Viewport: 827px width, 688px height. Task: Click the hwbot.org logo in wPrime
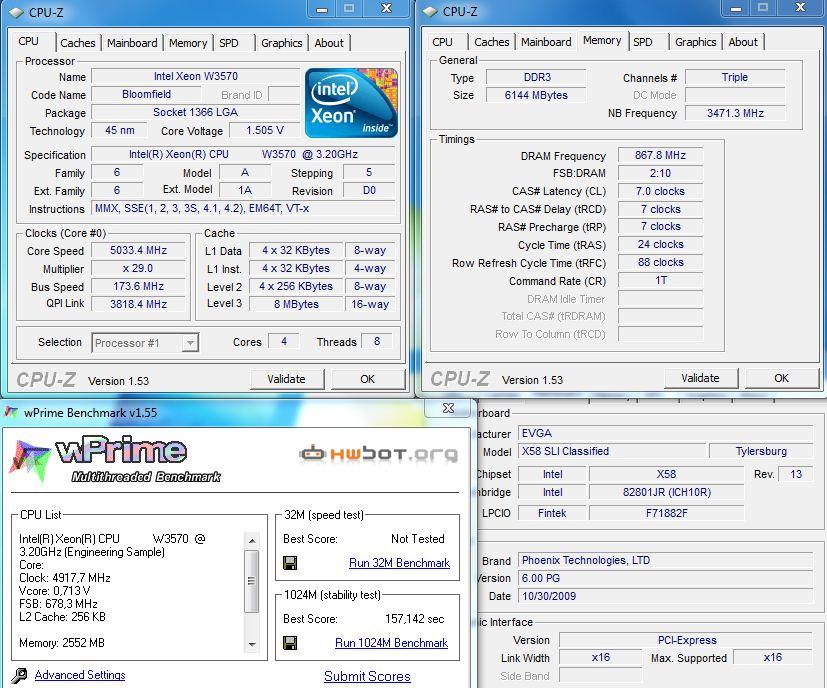click(x=379, y=454)
